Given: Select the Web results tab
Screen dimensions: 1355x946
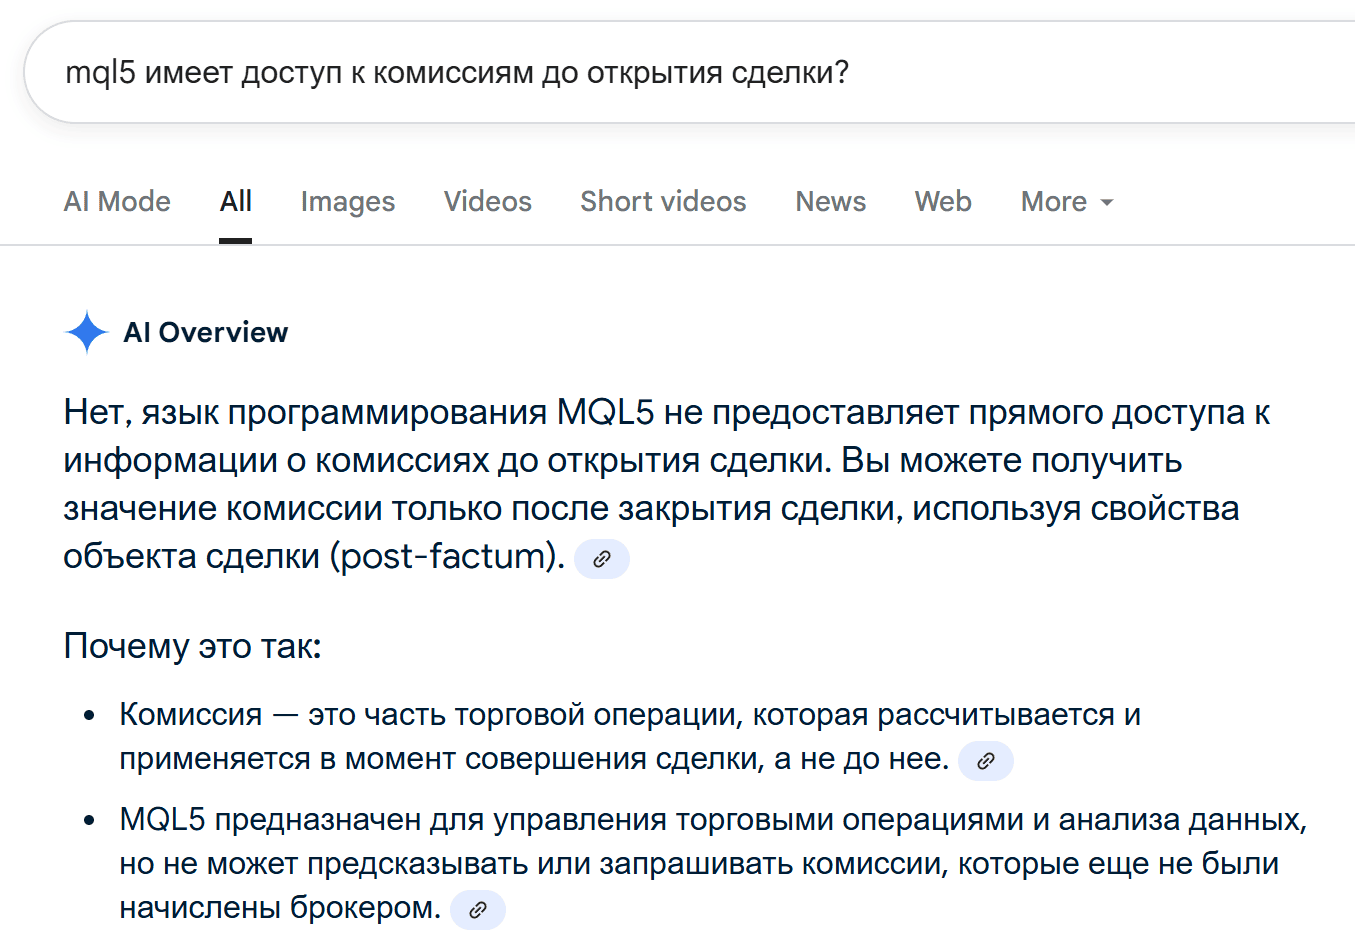Looking at the screenshot, I should point(942,202).
